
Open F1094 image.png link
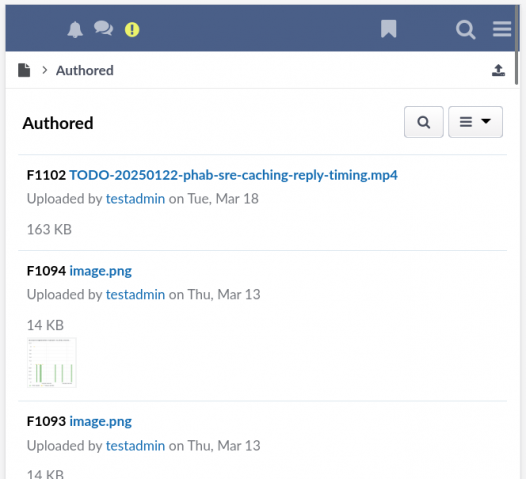(x=101, y=271)
